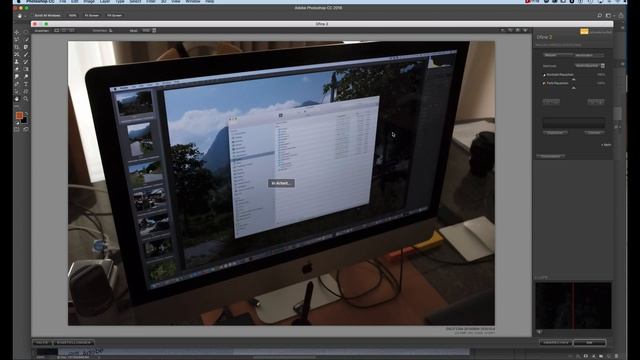The image size is (640, 360).
Task: Click the black background color swatch
Action: [x=24, y=120]
